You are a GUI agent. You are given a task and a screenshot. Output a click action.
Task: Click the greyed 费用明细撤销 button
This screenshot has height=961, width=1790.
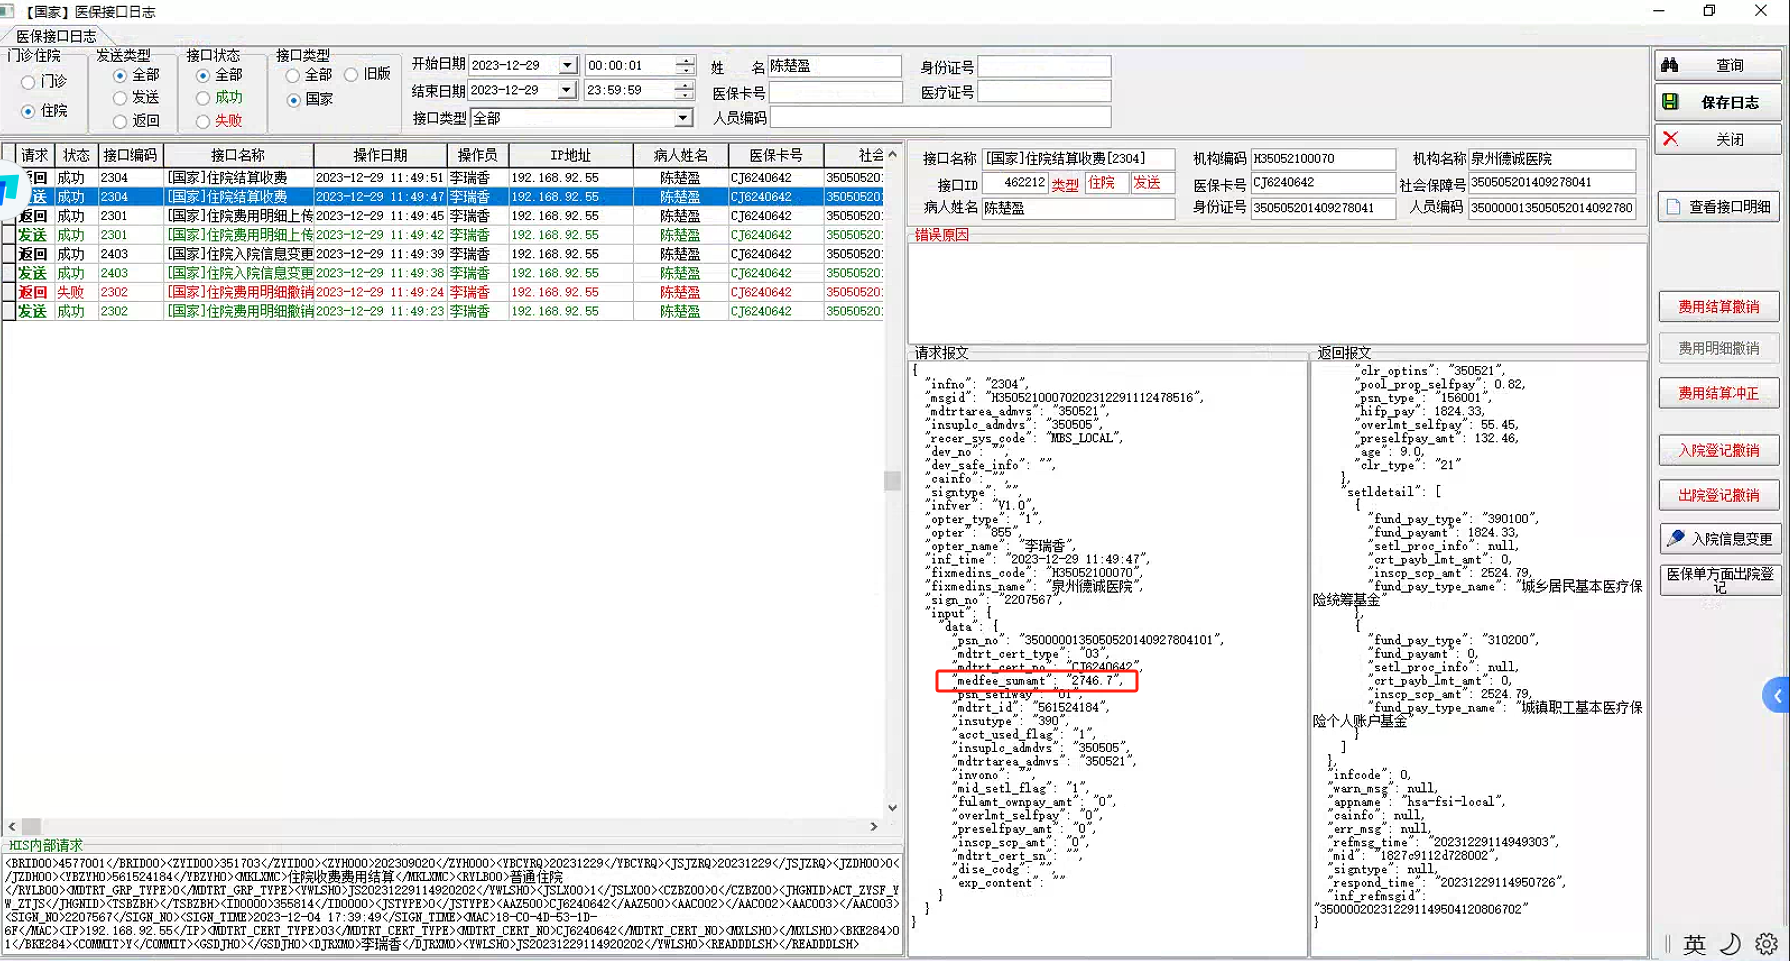pyautogui.click(x=1719, y=348)
